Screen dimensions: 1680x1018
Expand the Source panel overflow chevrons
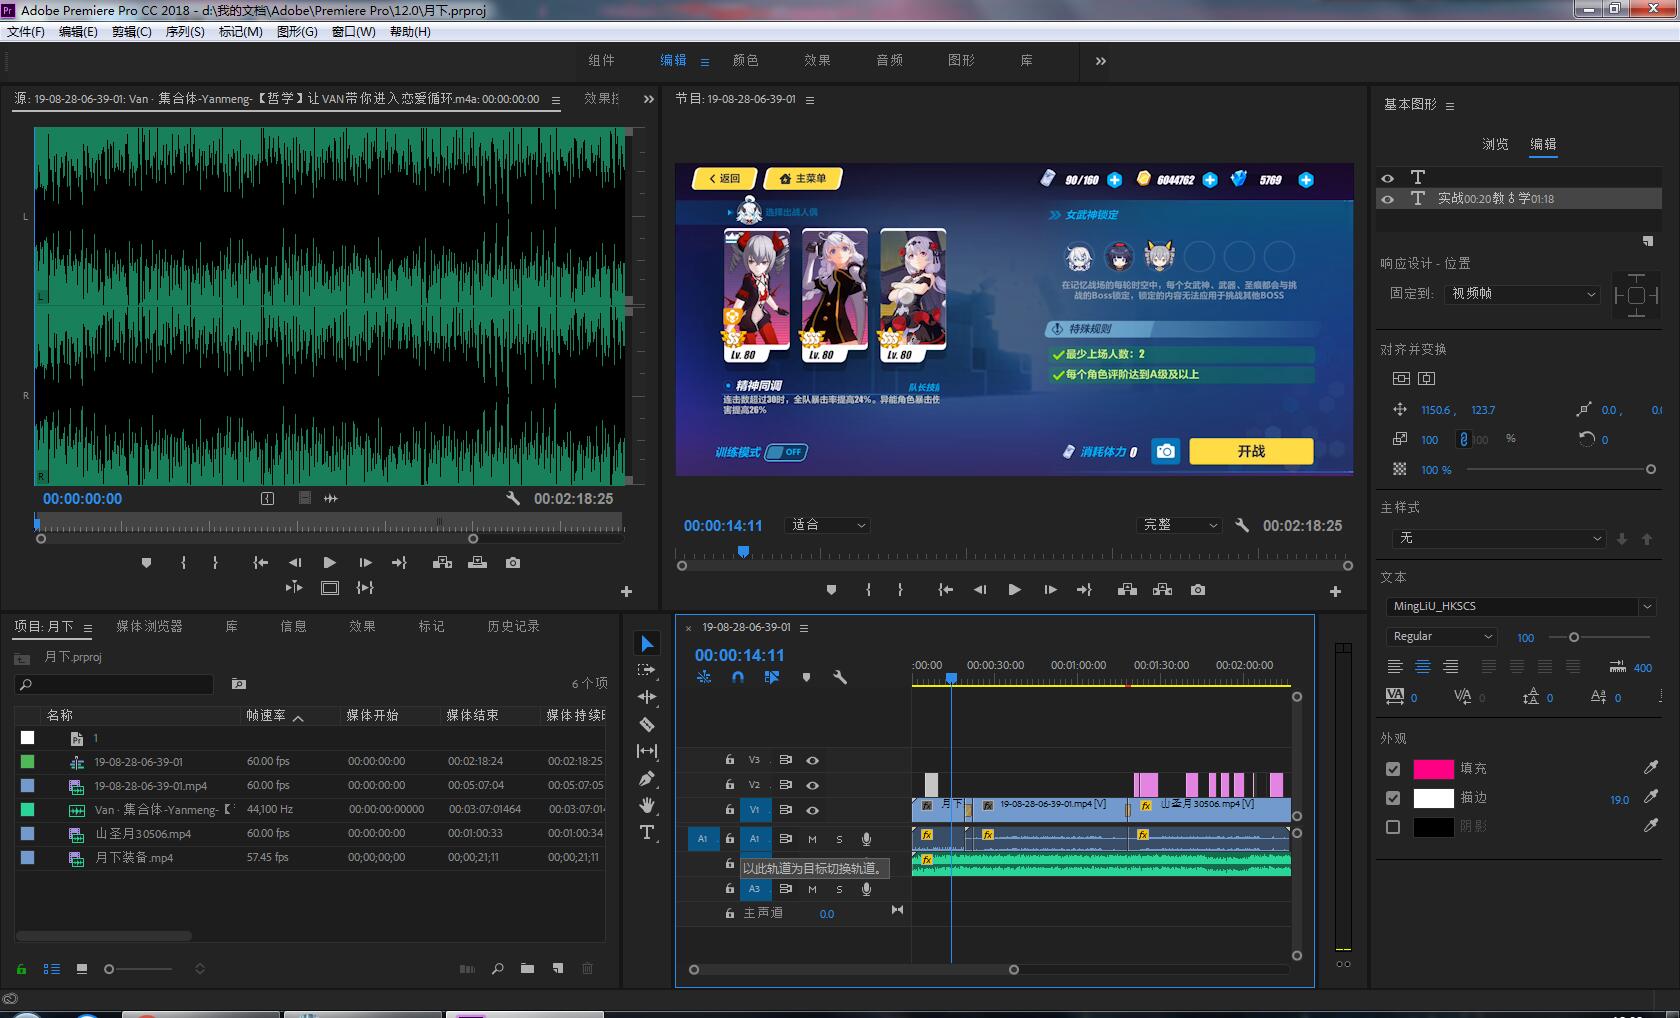click(x=648, y=99)
